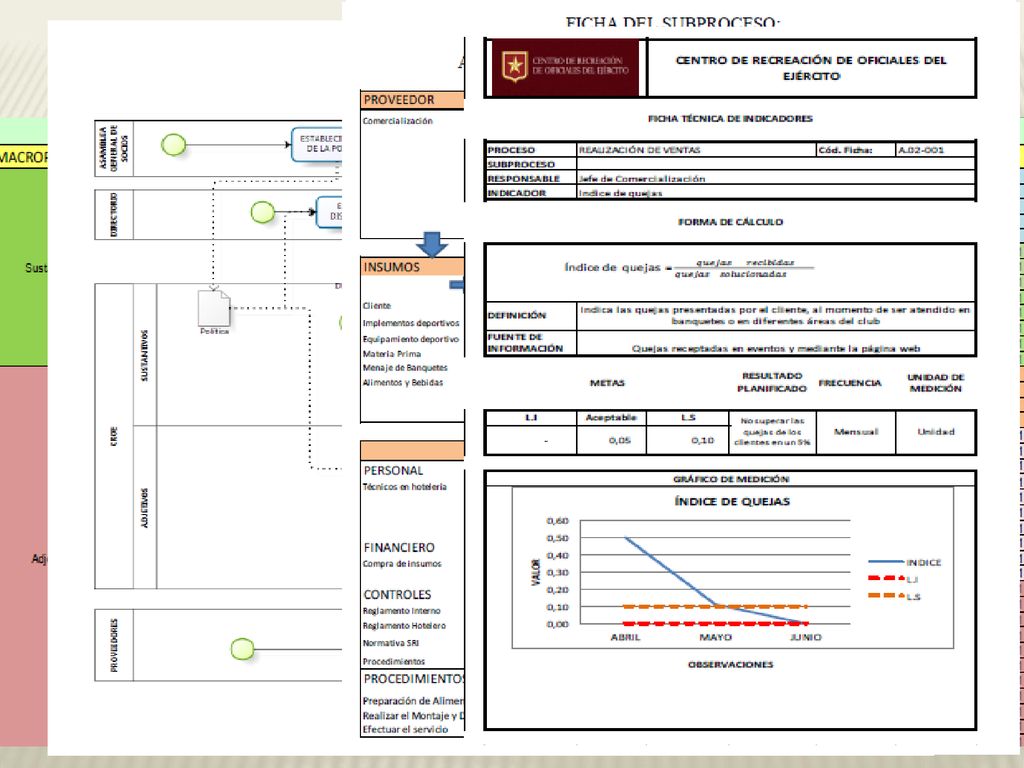Image resolution: width=1024 pixels, height=768 pixels.
Task: Click the 'Materia Prima' item
Action: tap(392, 353)
